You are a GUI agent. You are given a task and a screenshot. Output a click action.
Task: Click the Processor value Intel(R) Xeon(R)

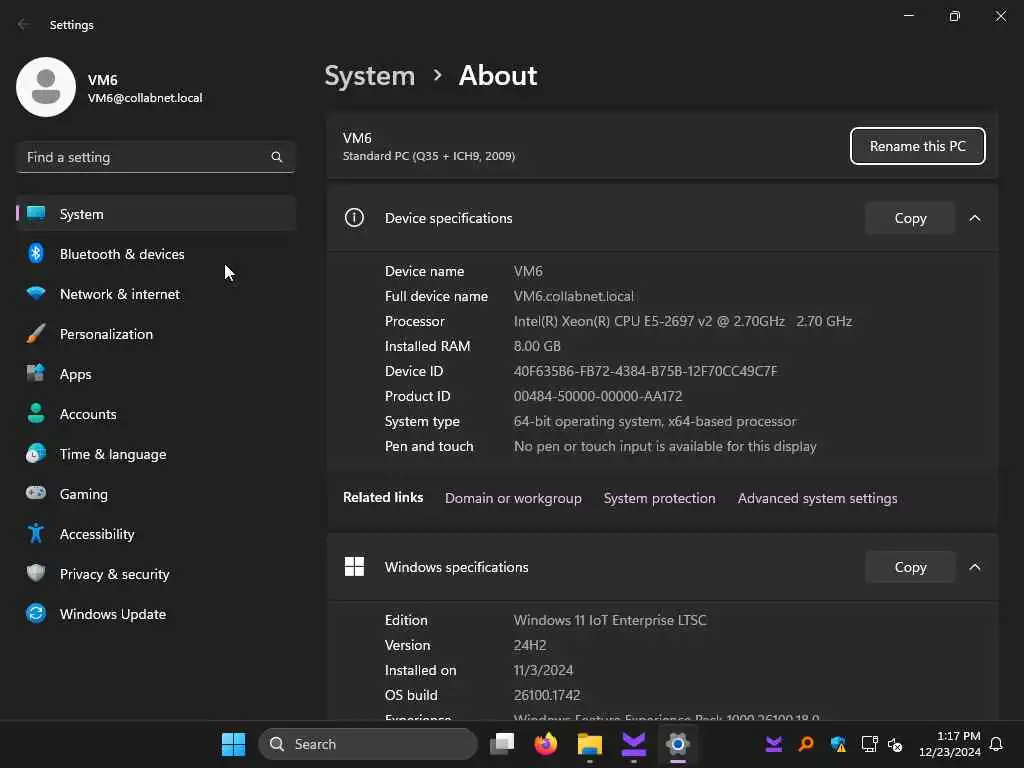pos(682,321)
